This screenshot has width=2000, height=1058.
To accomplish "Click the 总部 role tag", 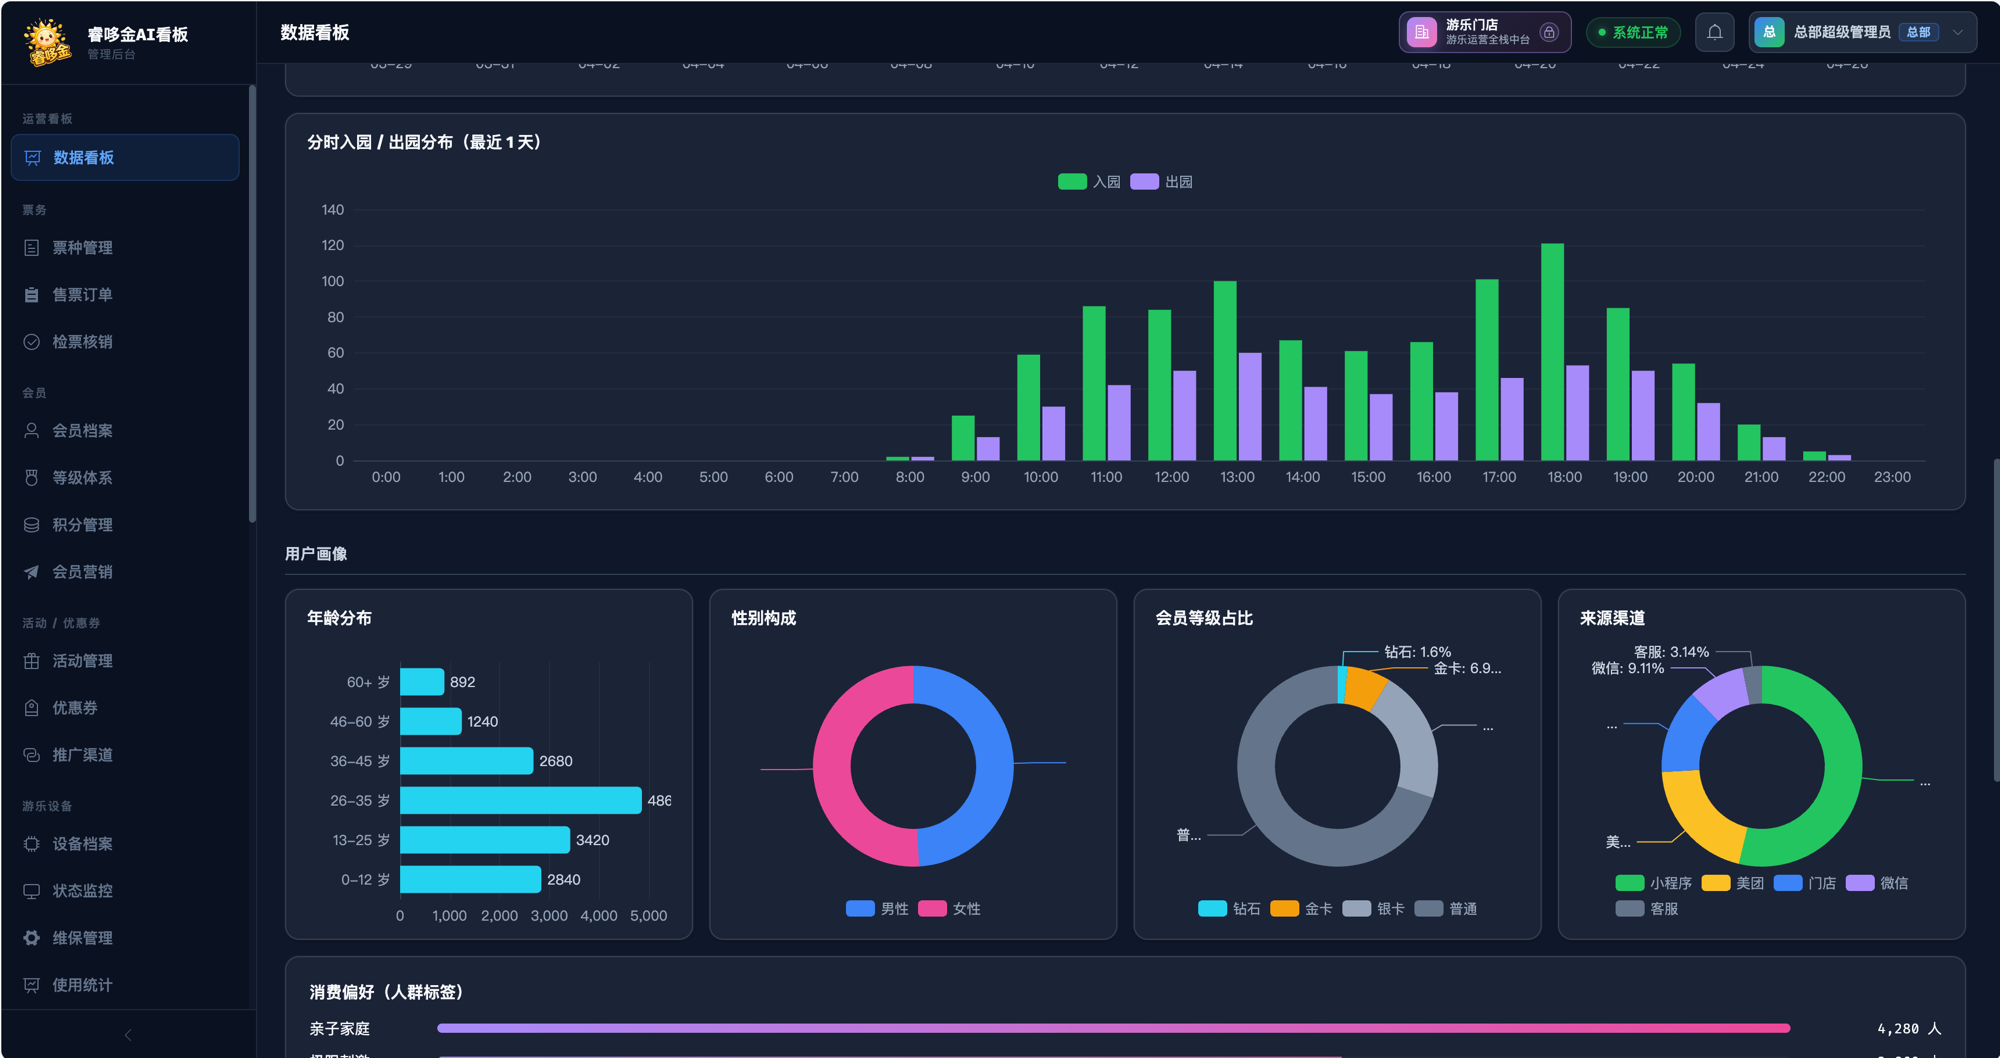I will click(x=1918, y=32).
